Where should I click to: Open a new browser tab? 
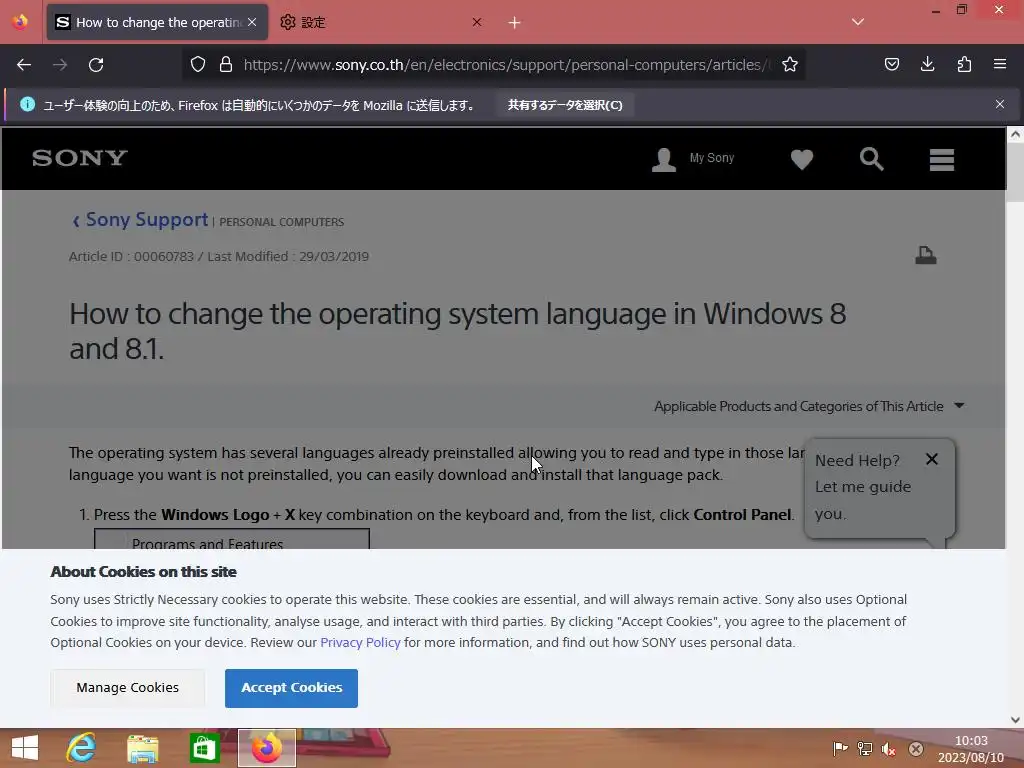tap(515, 23)
